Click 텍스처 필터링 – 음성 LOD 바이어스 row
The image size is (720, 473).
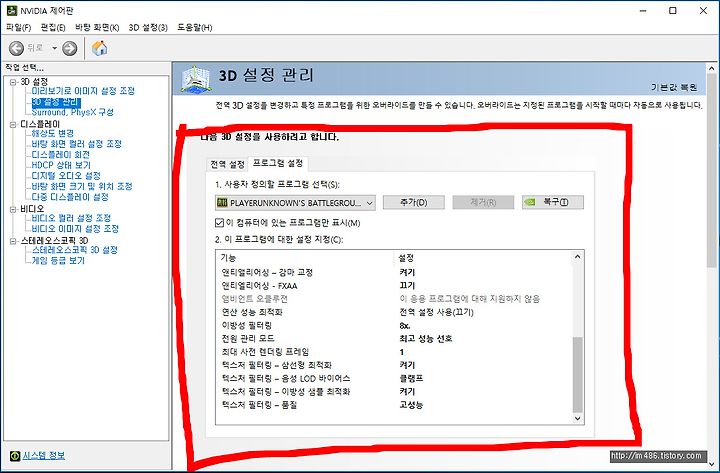394,378
